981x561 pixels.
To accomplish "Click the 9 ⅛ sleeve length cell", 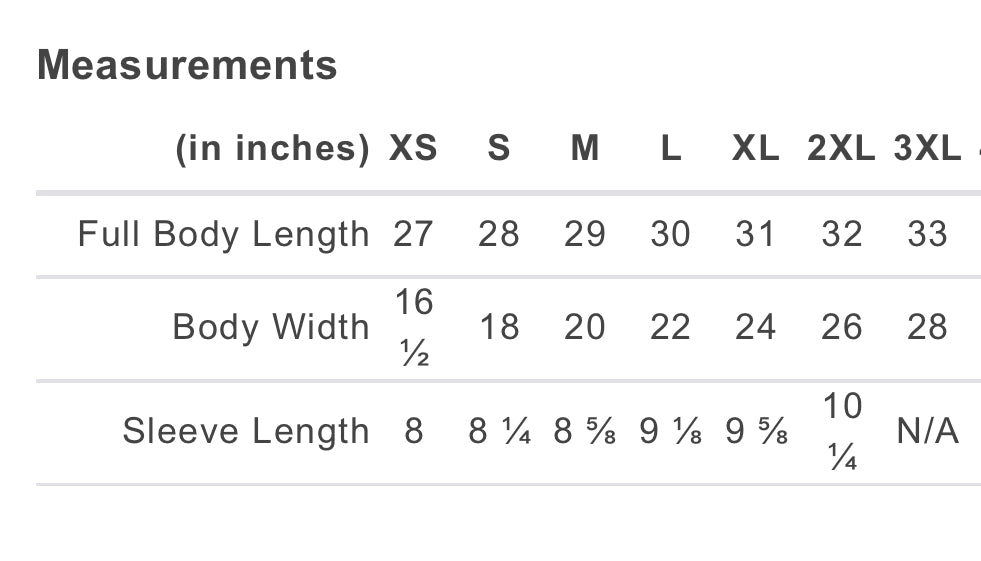I will pos(670,431).
